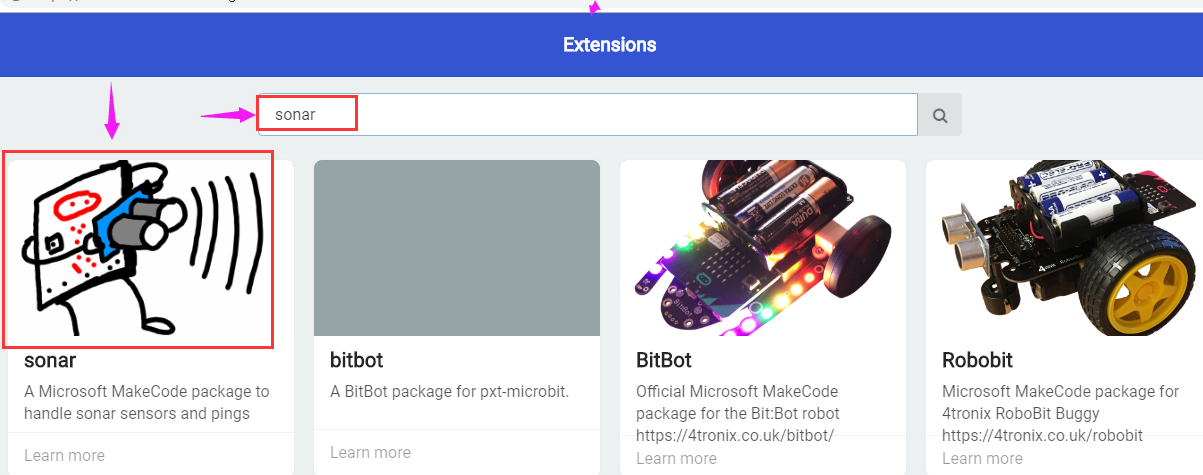
Task: Click the gray bitbot placeholder image
Action: (x=456, y=248)
